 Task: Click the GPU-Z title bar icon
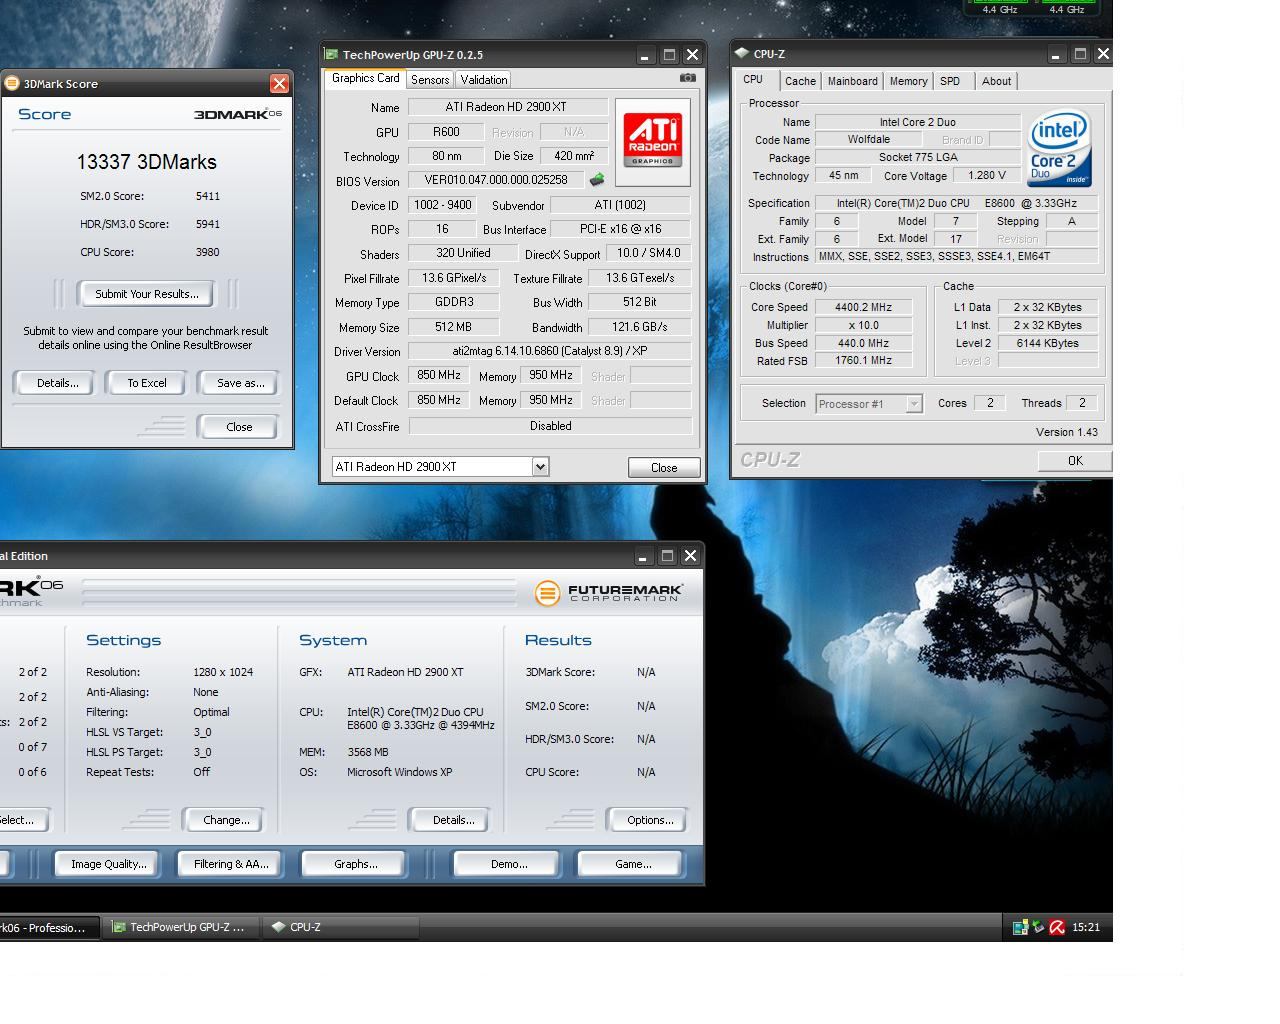tap(333, 55)
